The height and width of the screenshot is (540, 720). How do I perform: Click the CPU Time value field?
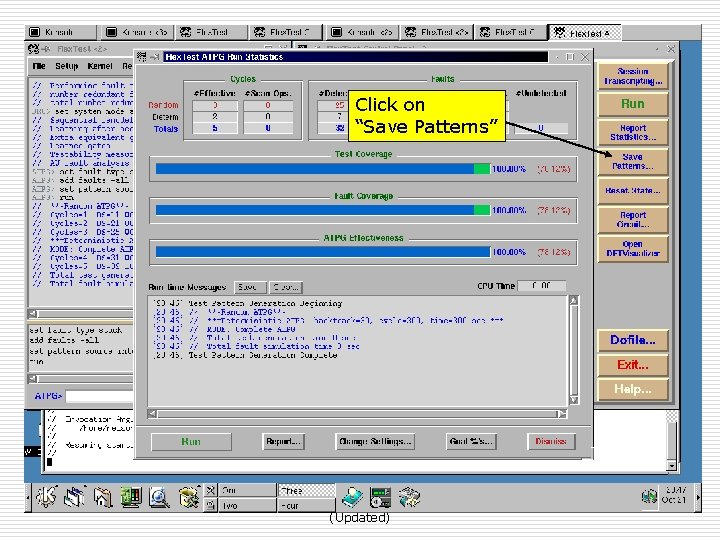coord(541,286)
